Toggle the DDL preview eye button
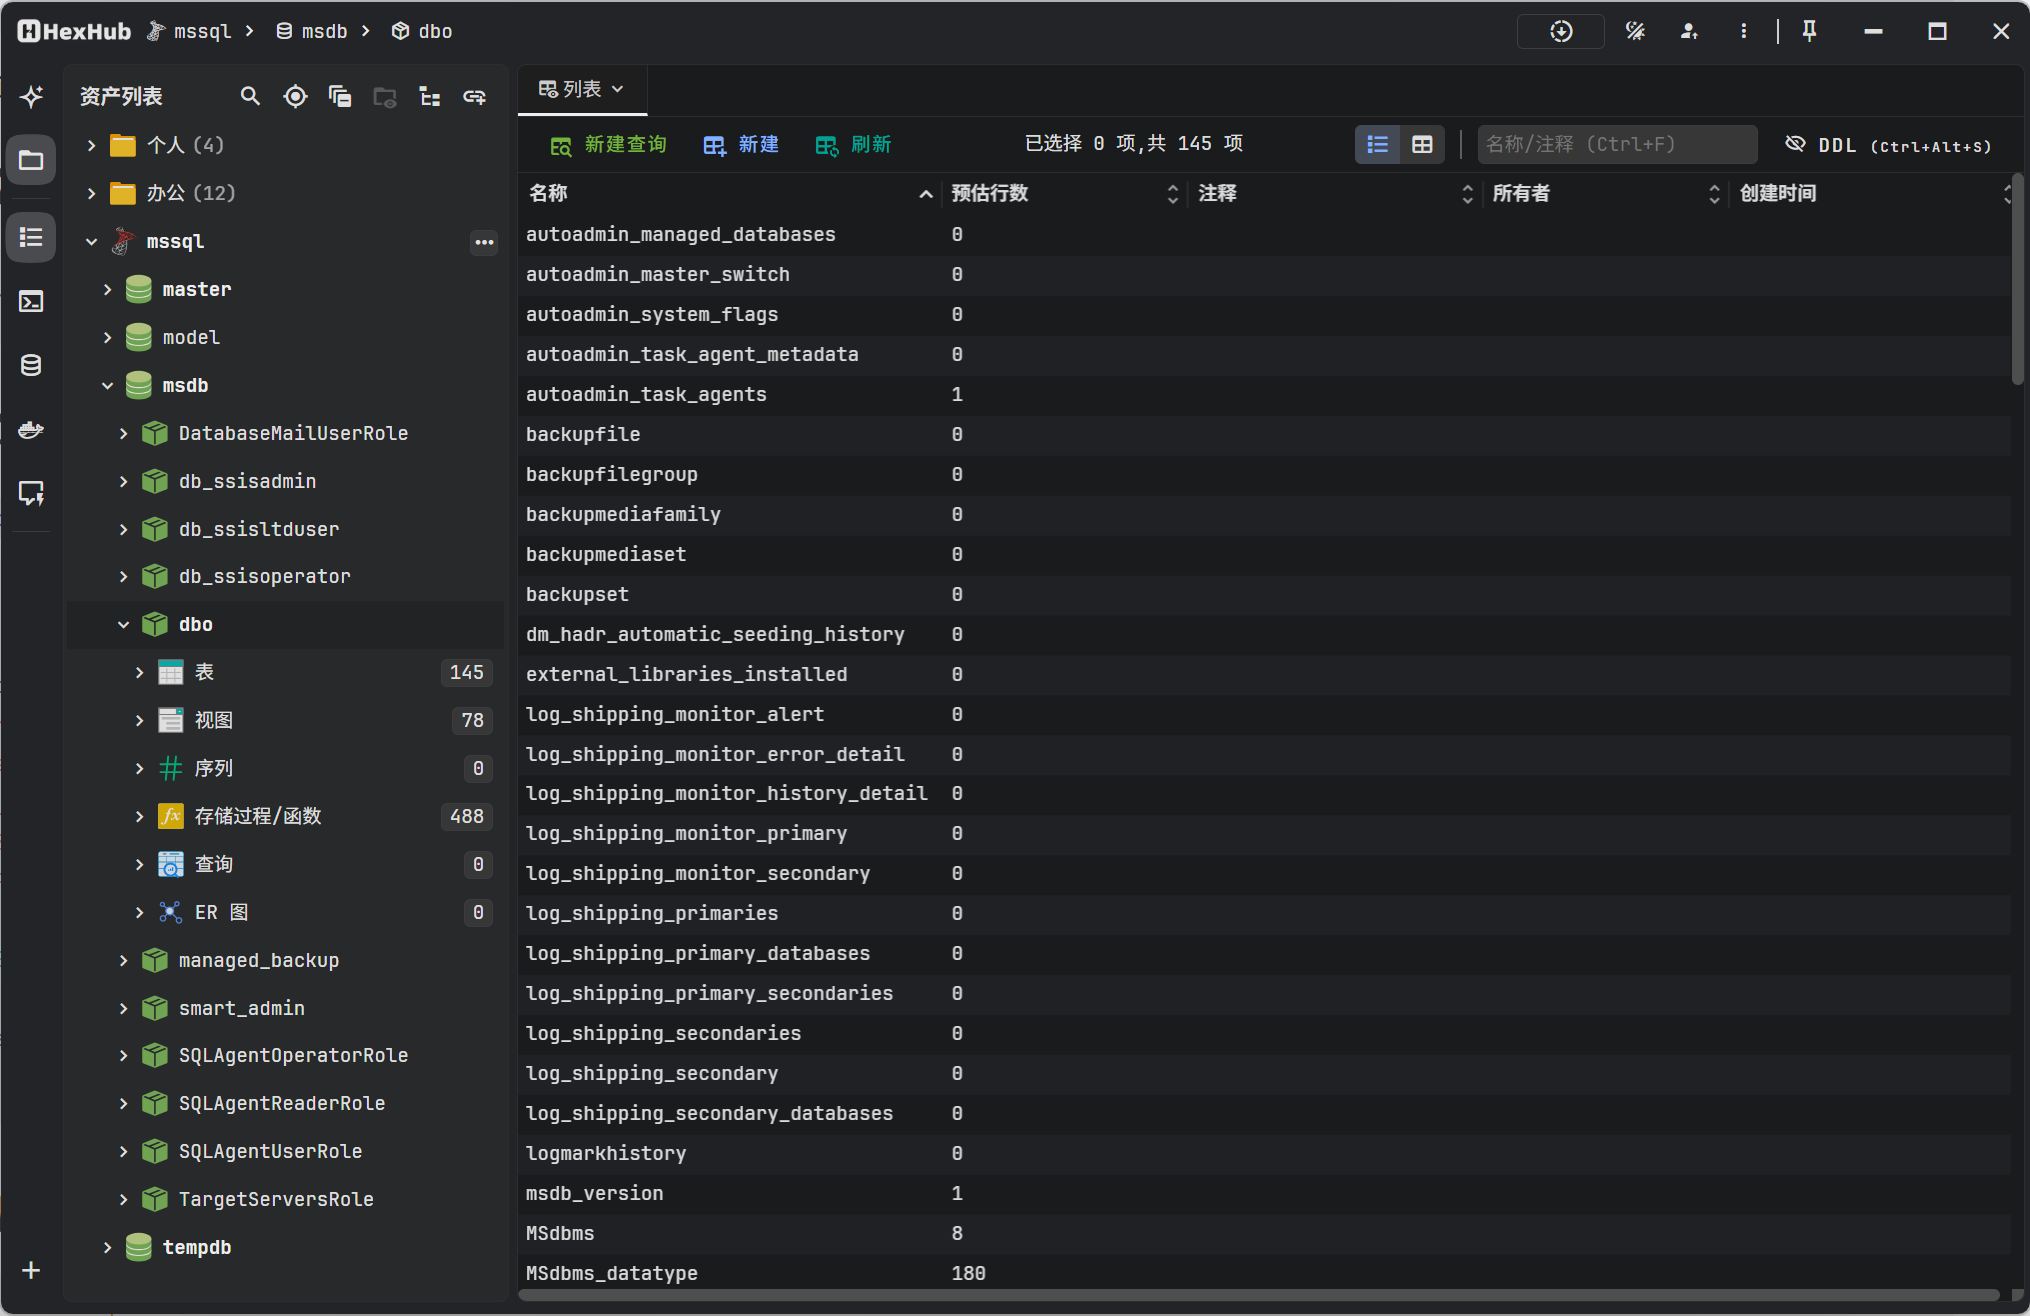This screenshot has width=2030, height=1316. pos(1888,145)
